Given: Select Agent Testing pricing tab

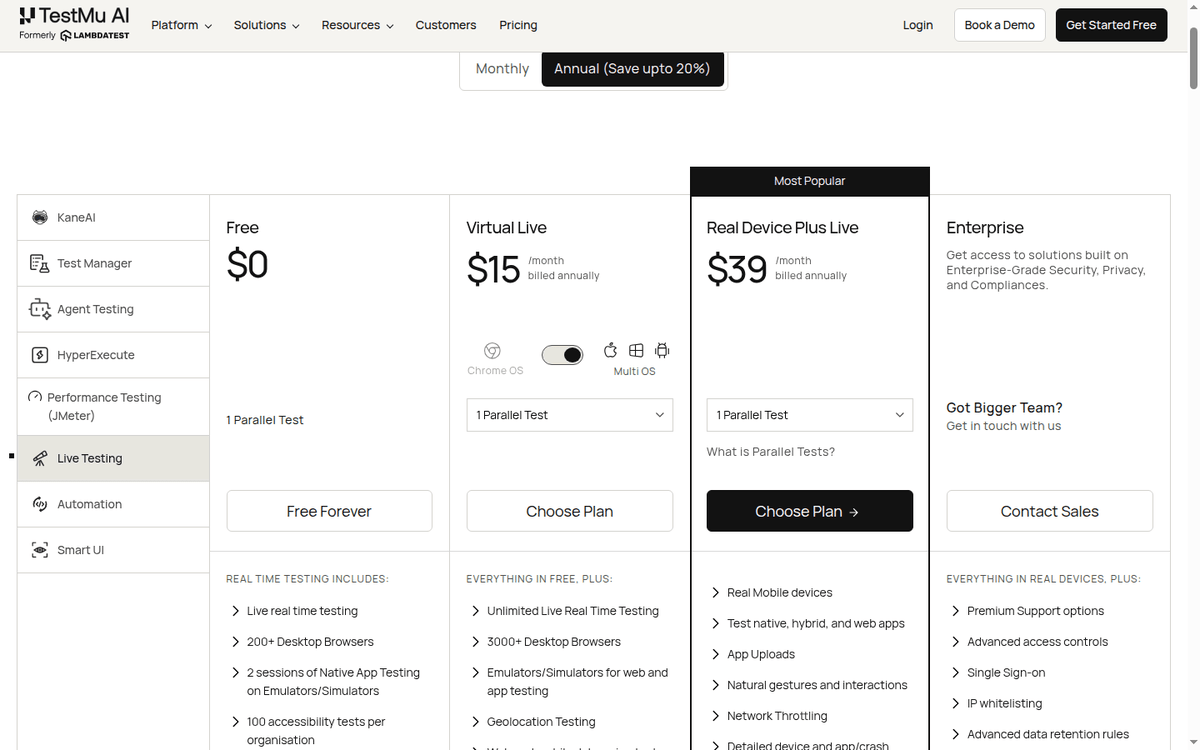Looking at the screenshot, I should 113,310.
